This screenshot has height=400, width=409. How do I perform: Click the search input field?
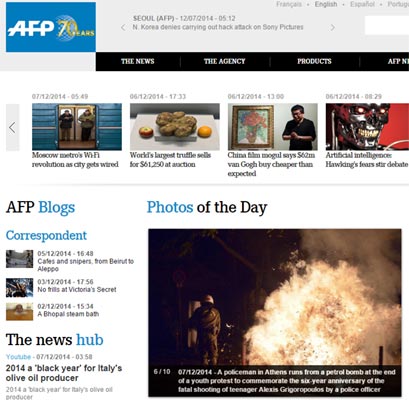[x=387, y=25]
